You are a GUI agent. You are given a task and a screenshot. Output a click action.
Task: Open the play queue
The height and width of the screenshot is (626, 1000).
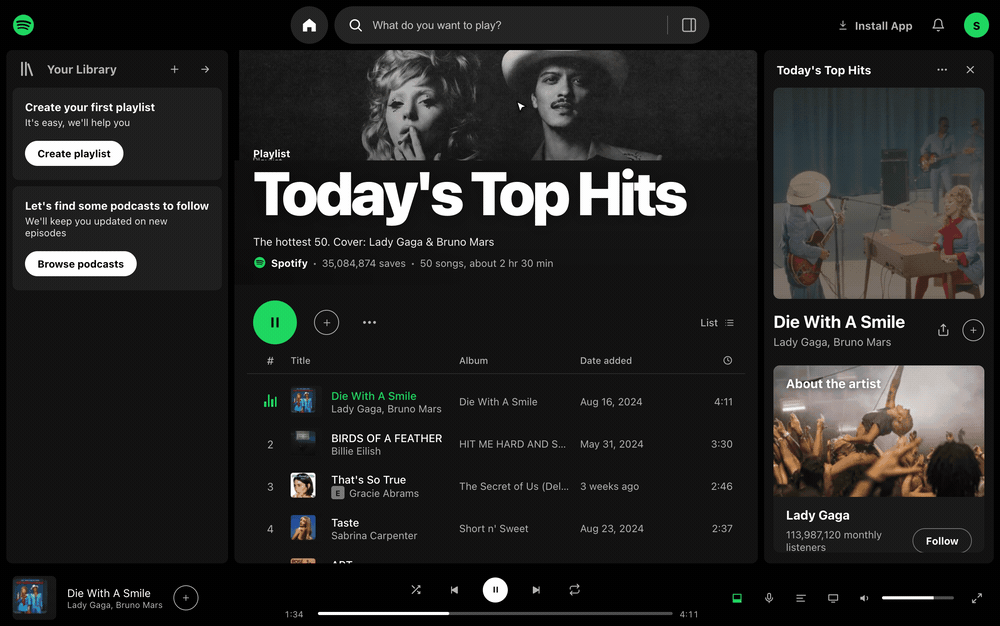pos(801,598)
